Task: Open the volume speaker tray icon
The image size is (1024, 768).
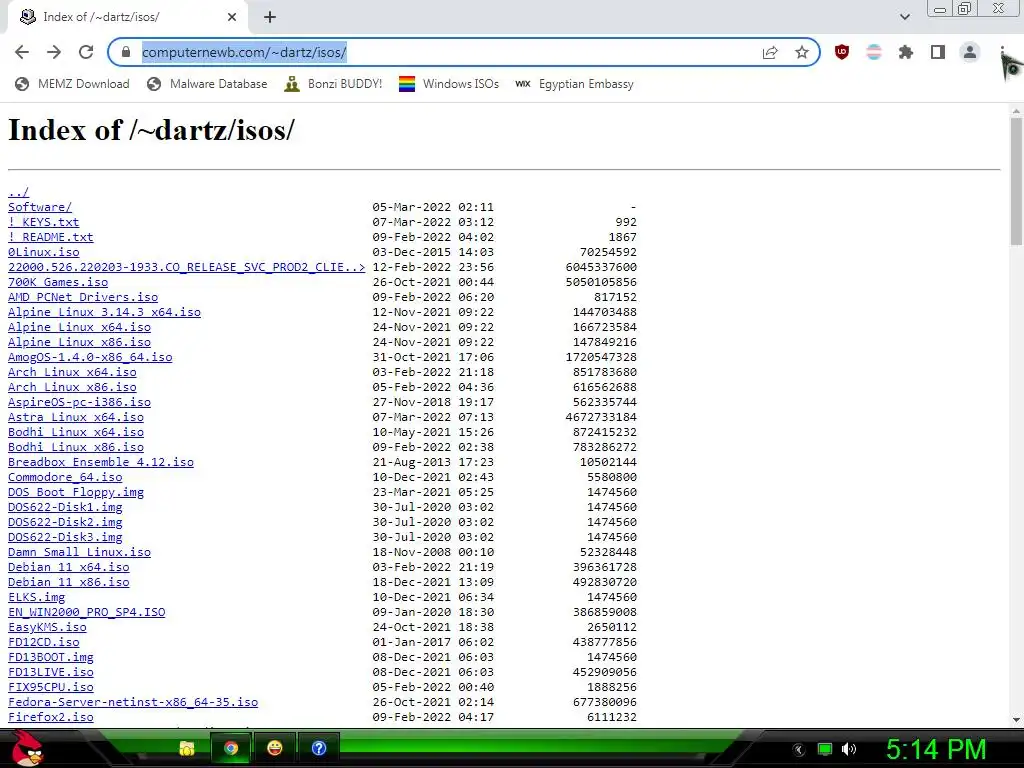Action: pyautogui.click(x=849, y=750)
